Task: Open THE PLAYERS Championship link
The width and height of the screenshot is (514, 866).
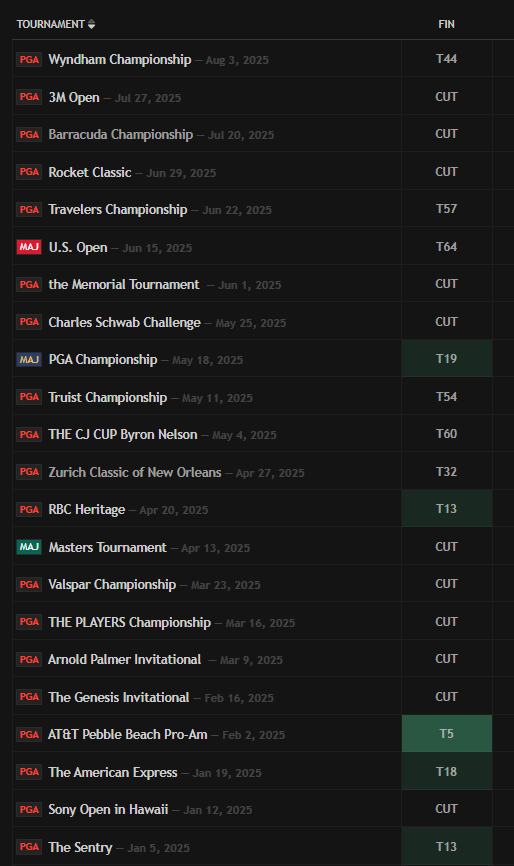Action: (130, 622)
